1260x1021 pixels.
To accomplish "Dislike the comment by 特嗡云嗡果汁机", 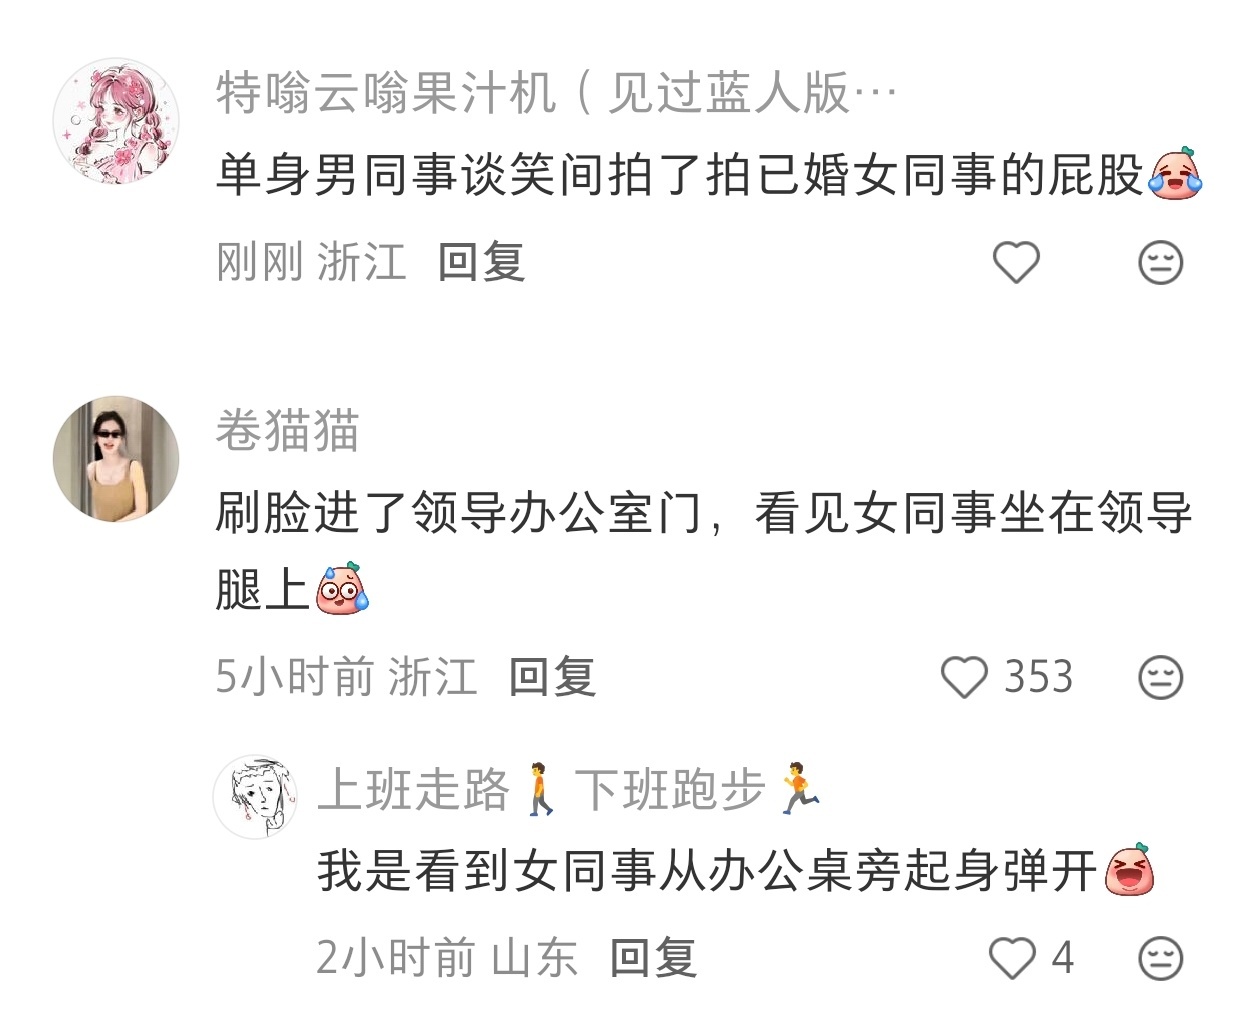I will 1161,262.
